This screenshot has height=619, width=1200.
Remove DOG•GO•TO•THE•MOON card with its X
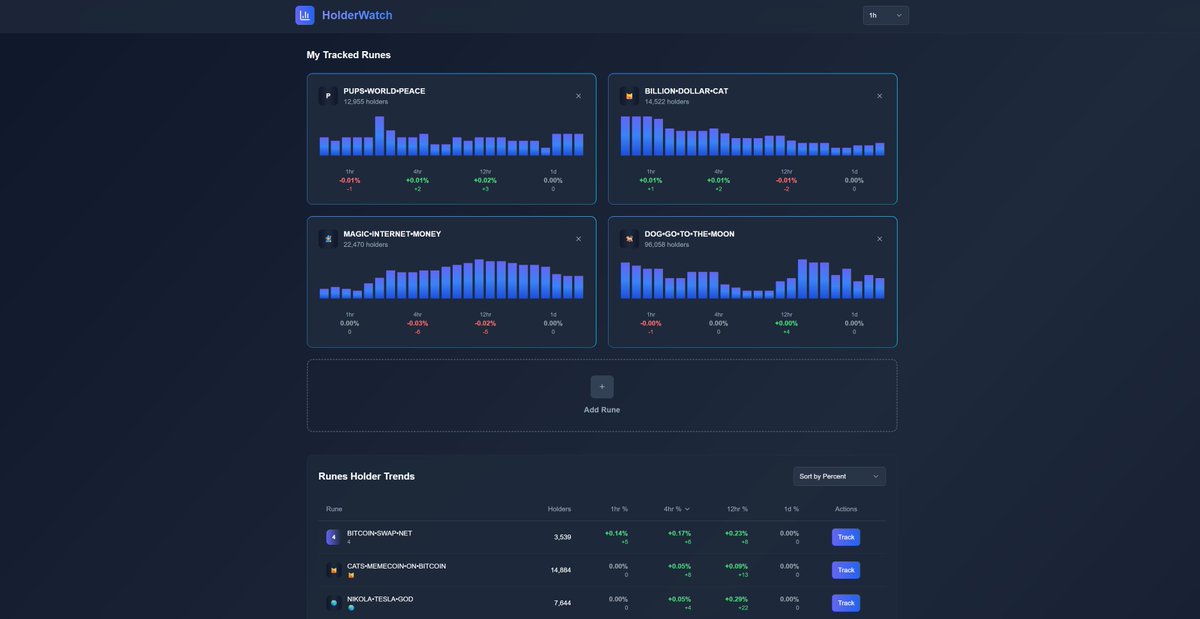point(879,239)
